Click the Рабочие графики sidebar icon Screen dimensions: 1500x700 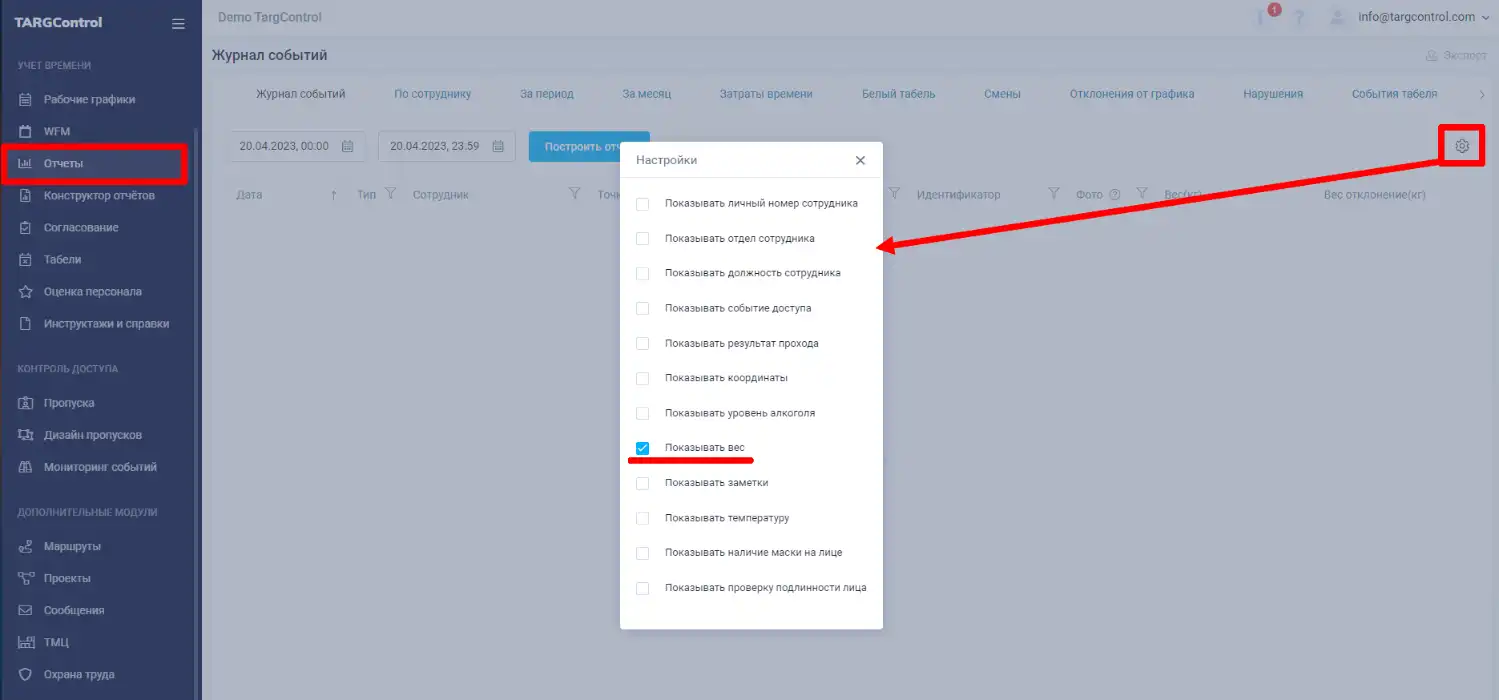coord(26,99)
